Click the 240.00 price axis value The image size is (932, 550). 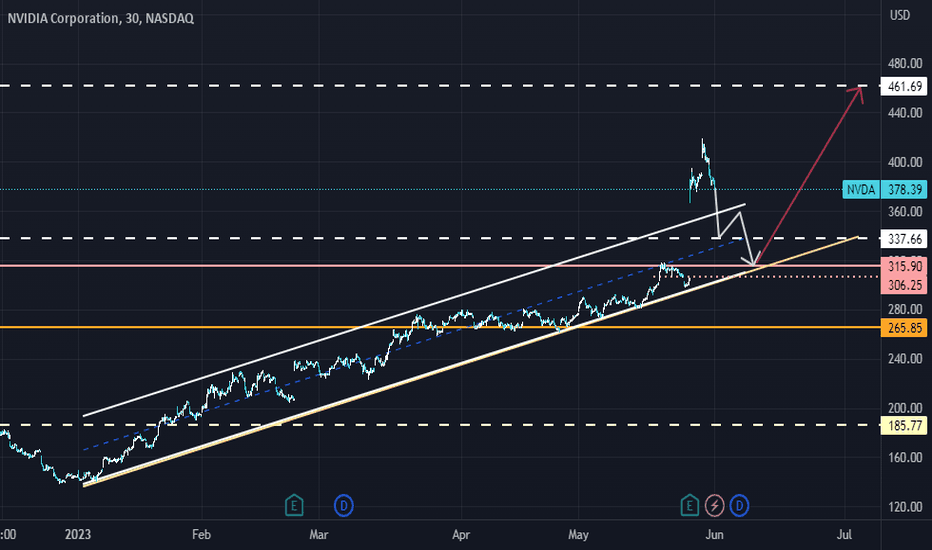tap(905, 359)
